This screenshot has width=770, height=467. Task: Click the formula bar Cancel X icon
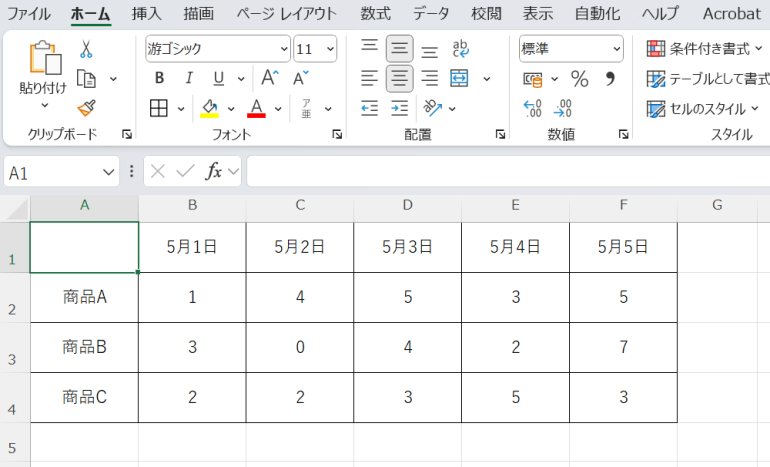pyautogui.click(x=158, y=171)
